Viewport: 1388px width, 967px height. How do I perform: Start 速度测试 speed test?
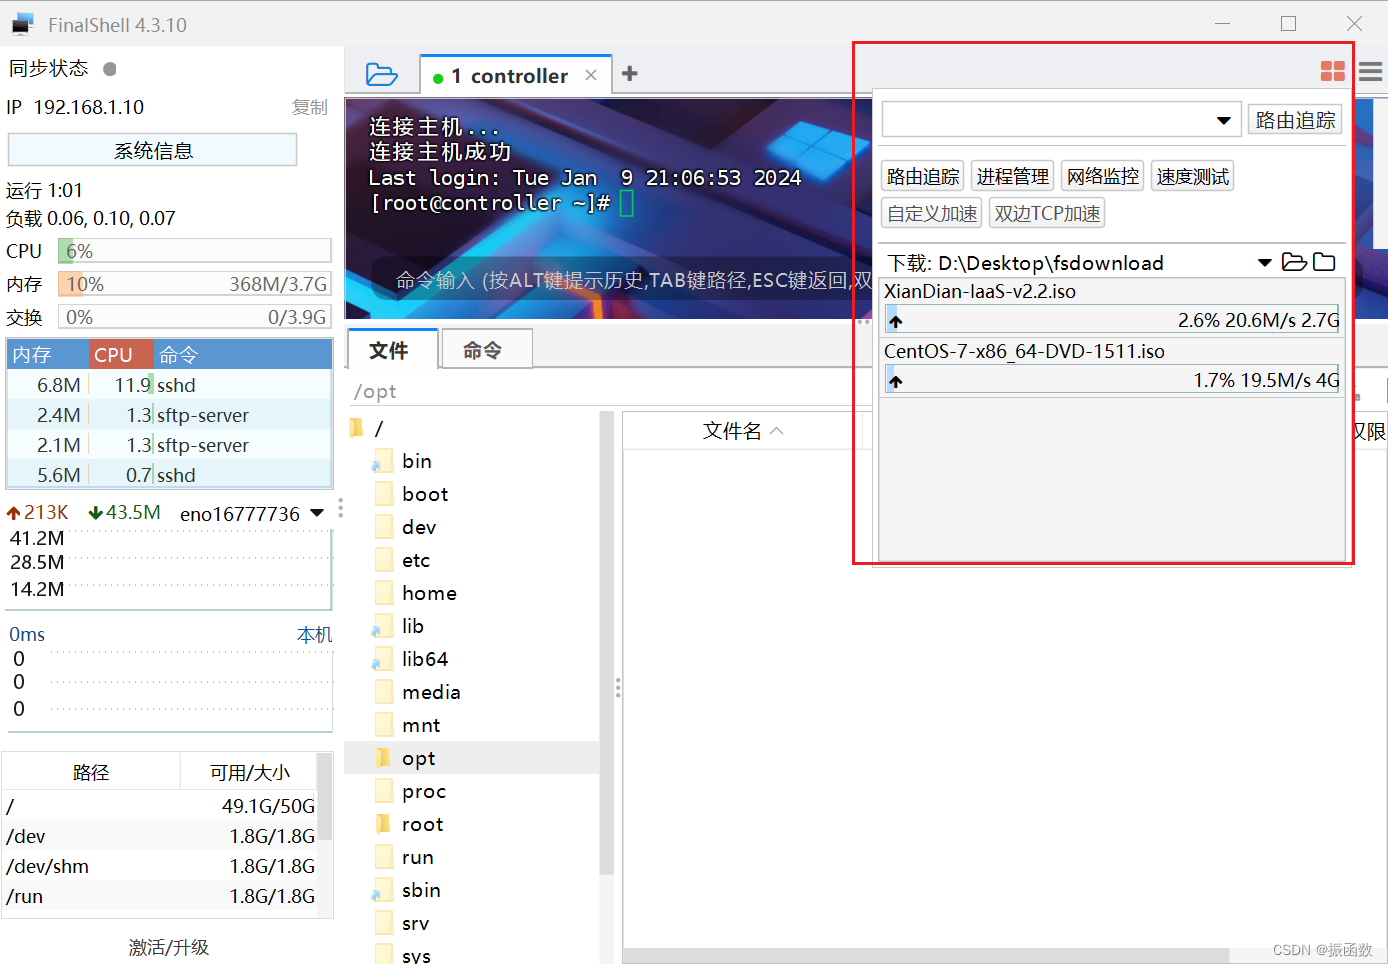point(1193,176)
